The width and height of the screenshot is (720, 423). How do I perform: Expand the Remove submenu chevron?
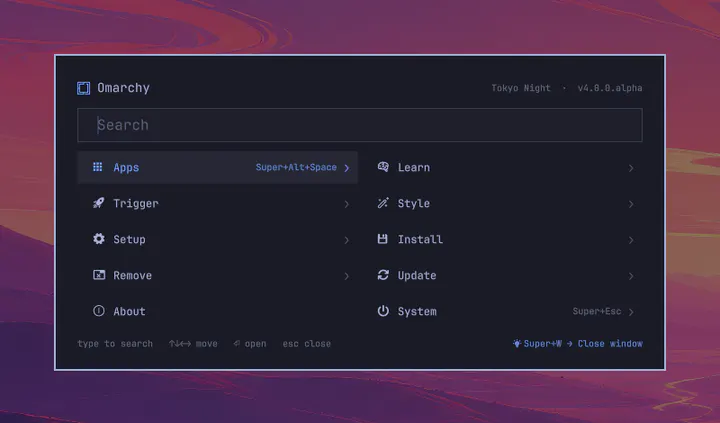347,276
